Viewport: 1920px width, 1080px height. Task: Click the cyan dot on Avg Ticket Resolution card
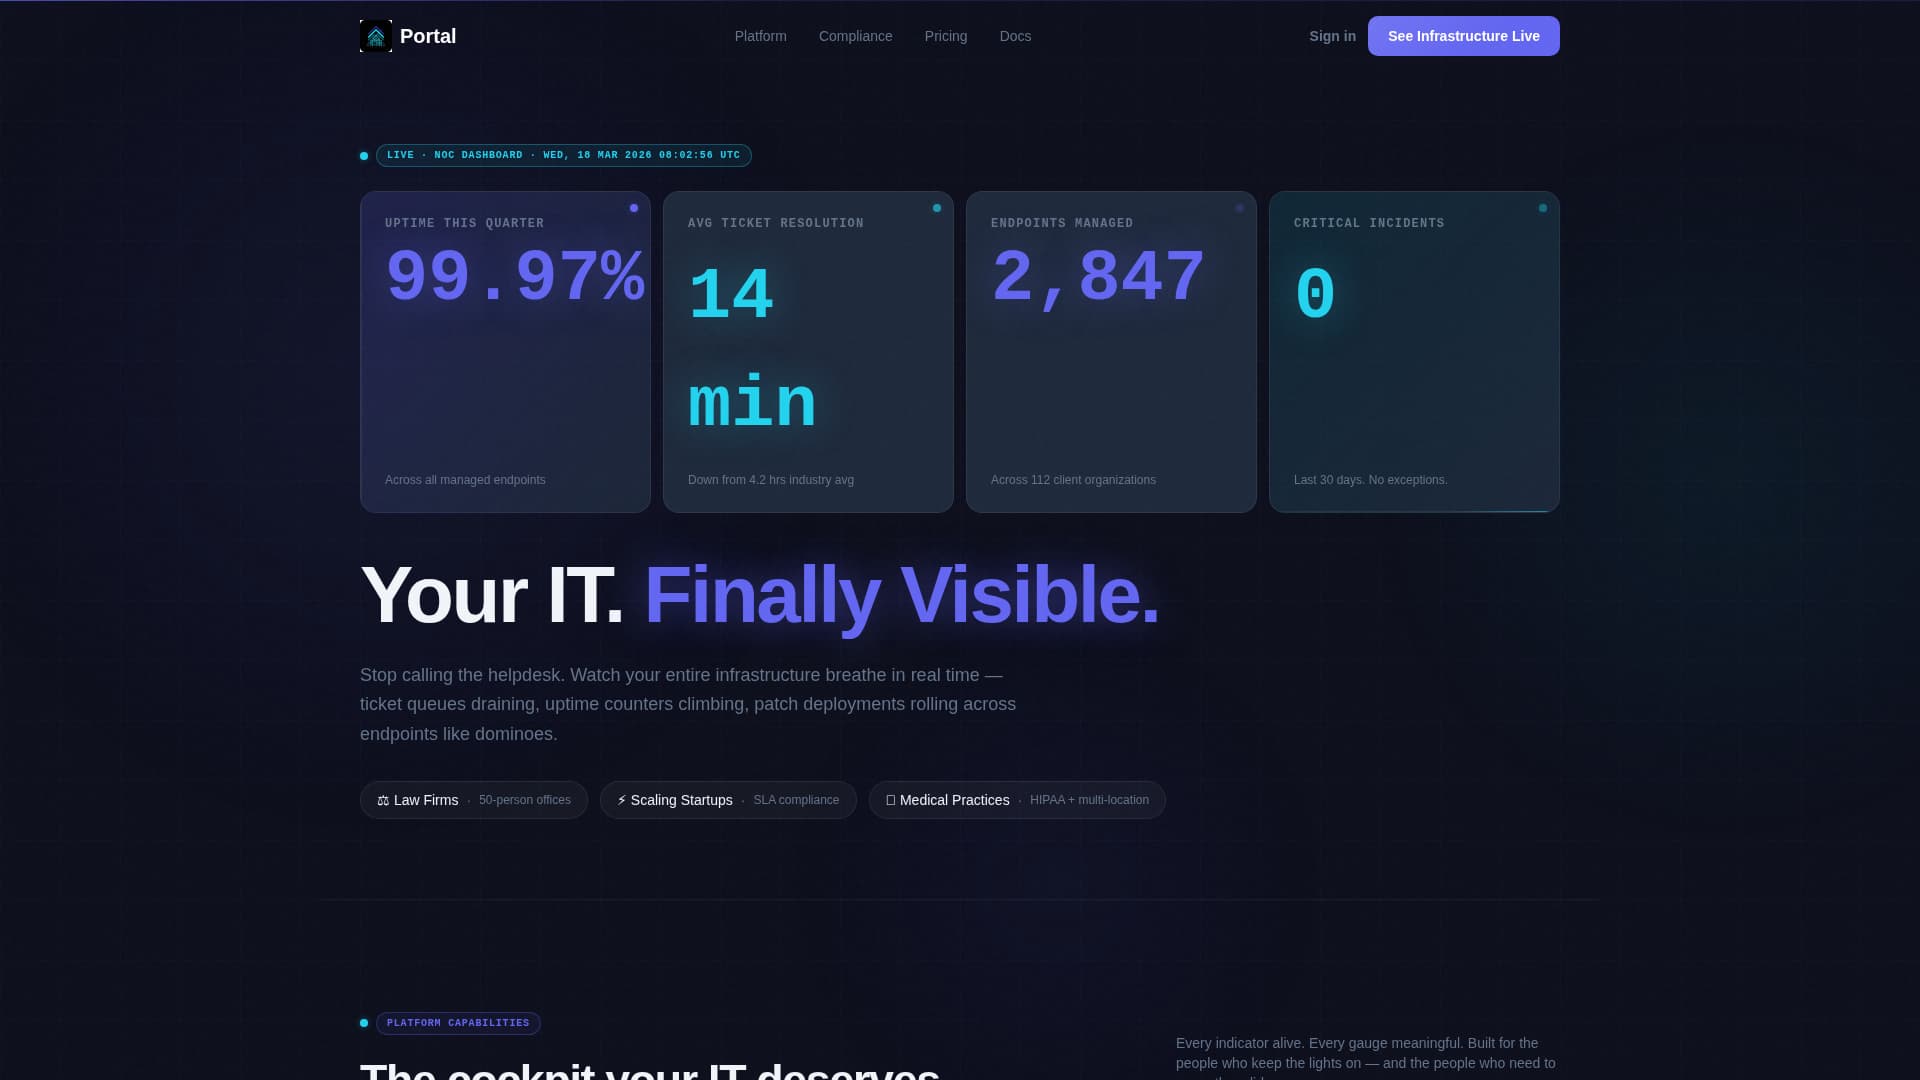[937, 208]
